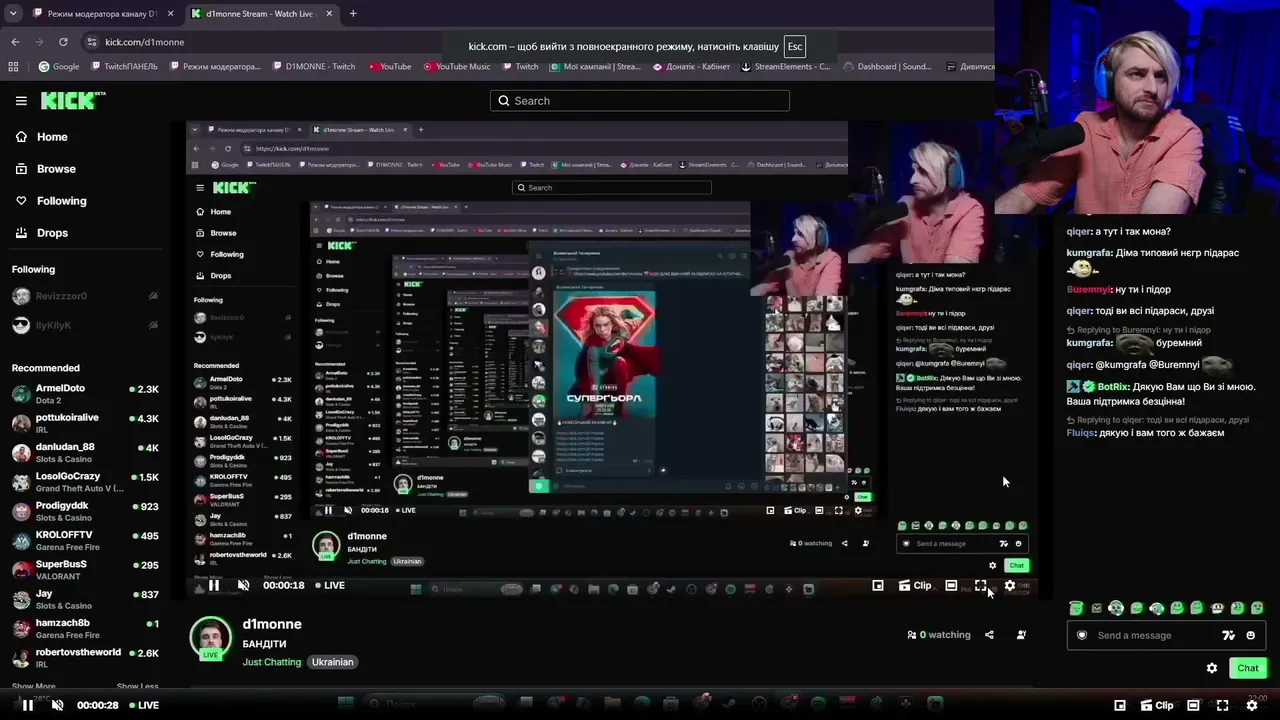
Task: Open the TwitchПАНЕЛЬ bookmark in the main bookmarks bar
Action: point(124,67)
